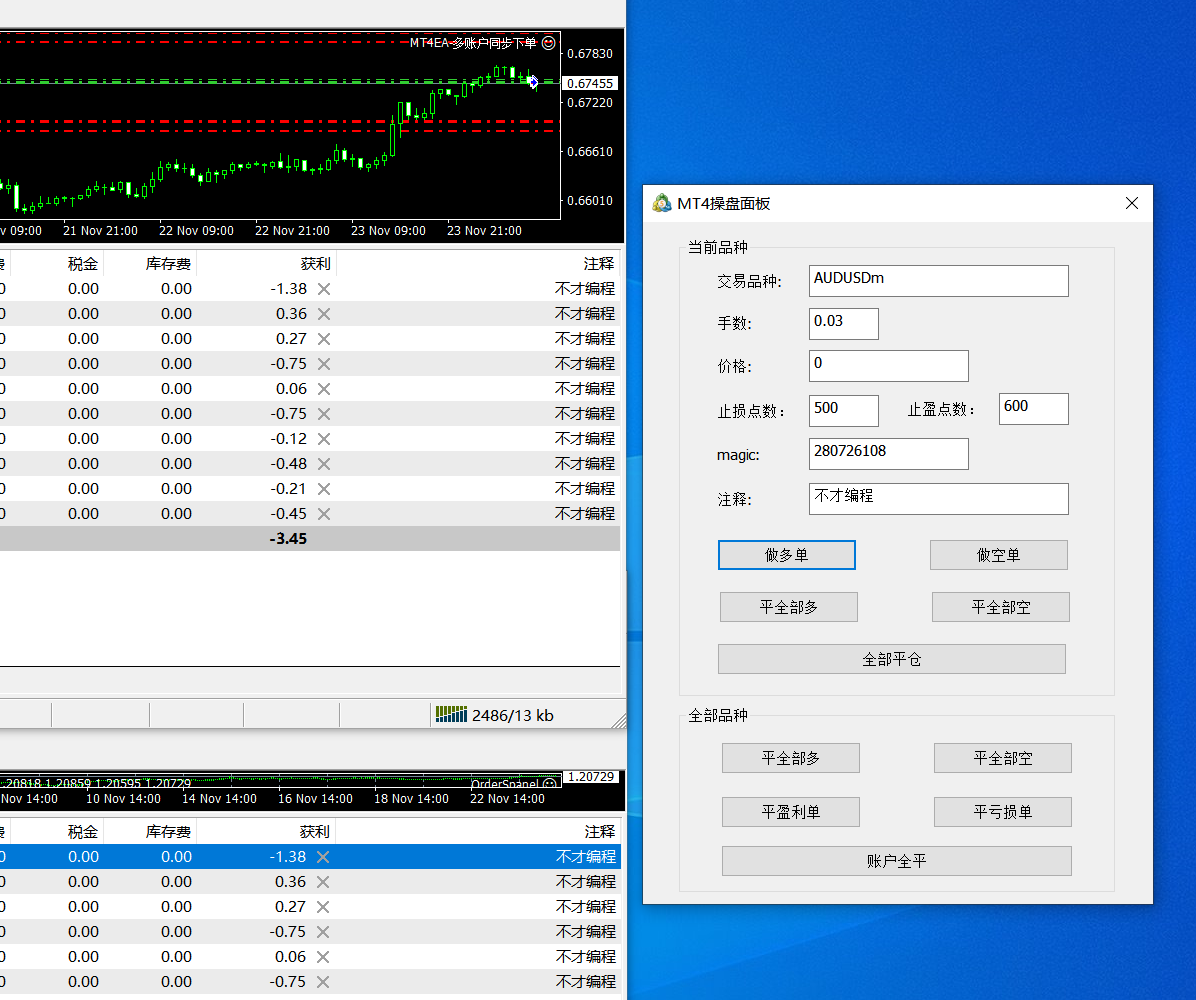Close the upper order with profit 0.27
Viewport: 1196px width, 1000px height.
click(x=324, y=339)
